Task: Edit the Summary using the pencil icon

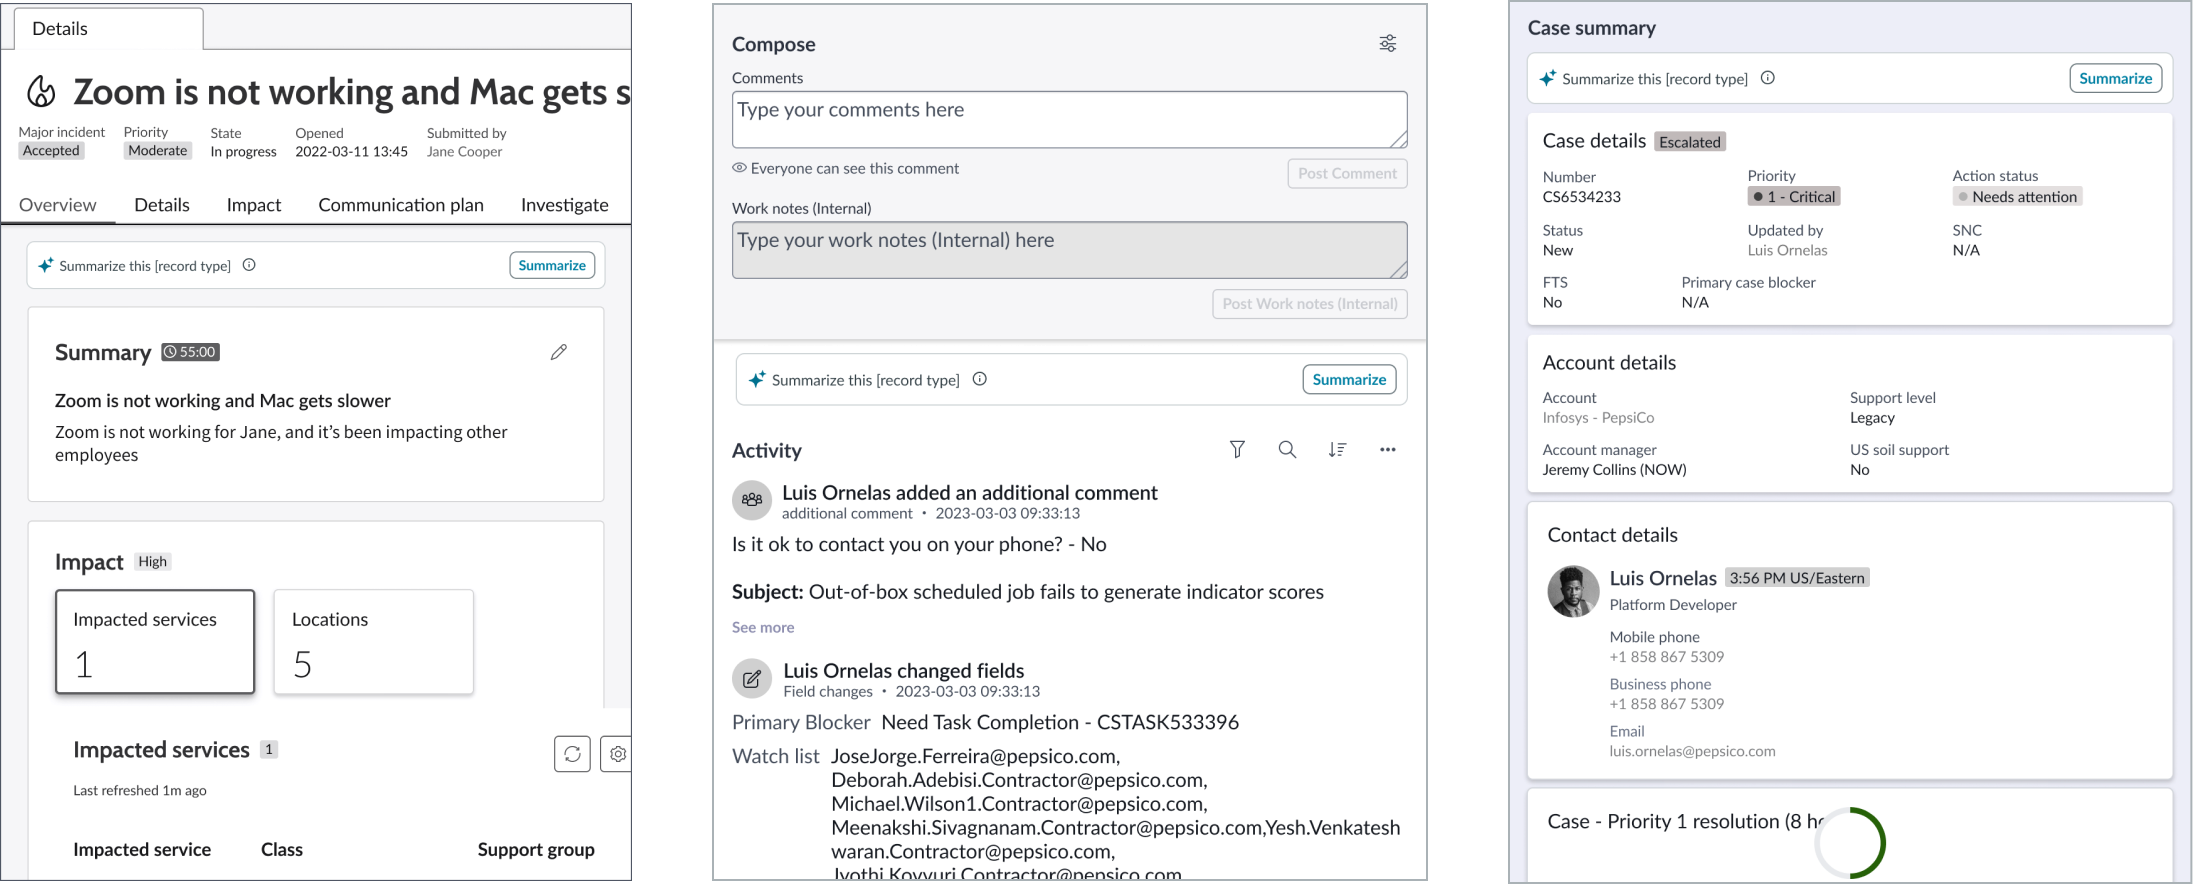Action: [x=558, y=352]
